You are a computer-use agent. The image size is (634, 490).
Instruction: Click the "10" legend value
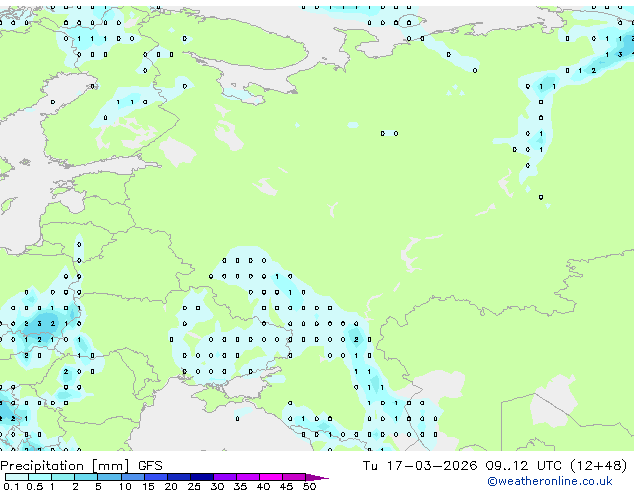click(125, 486)
